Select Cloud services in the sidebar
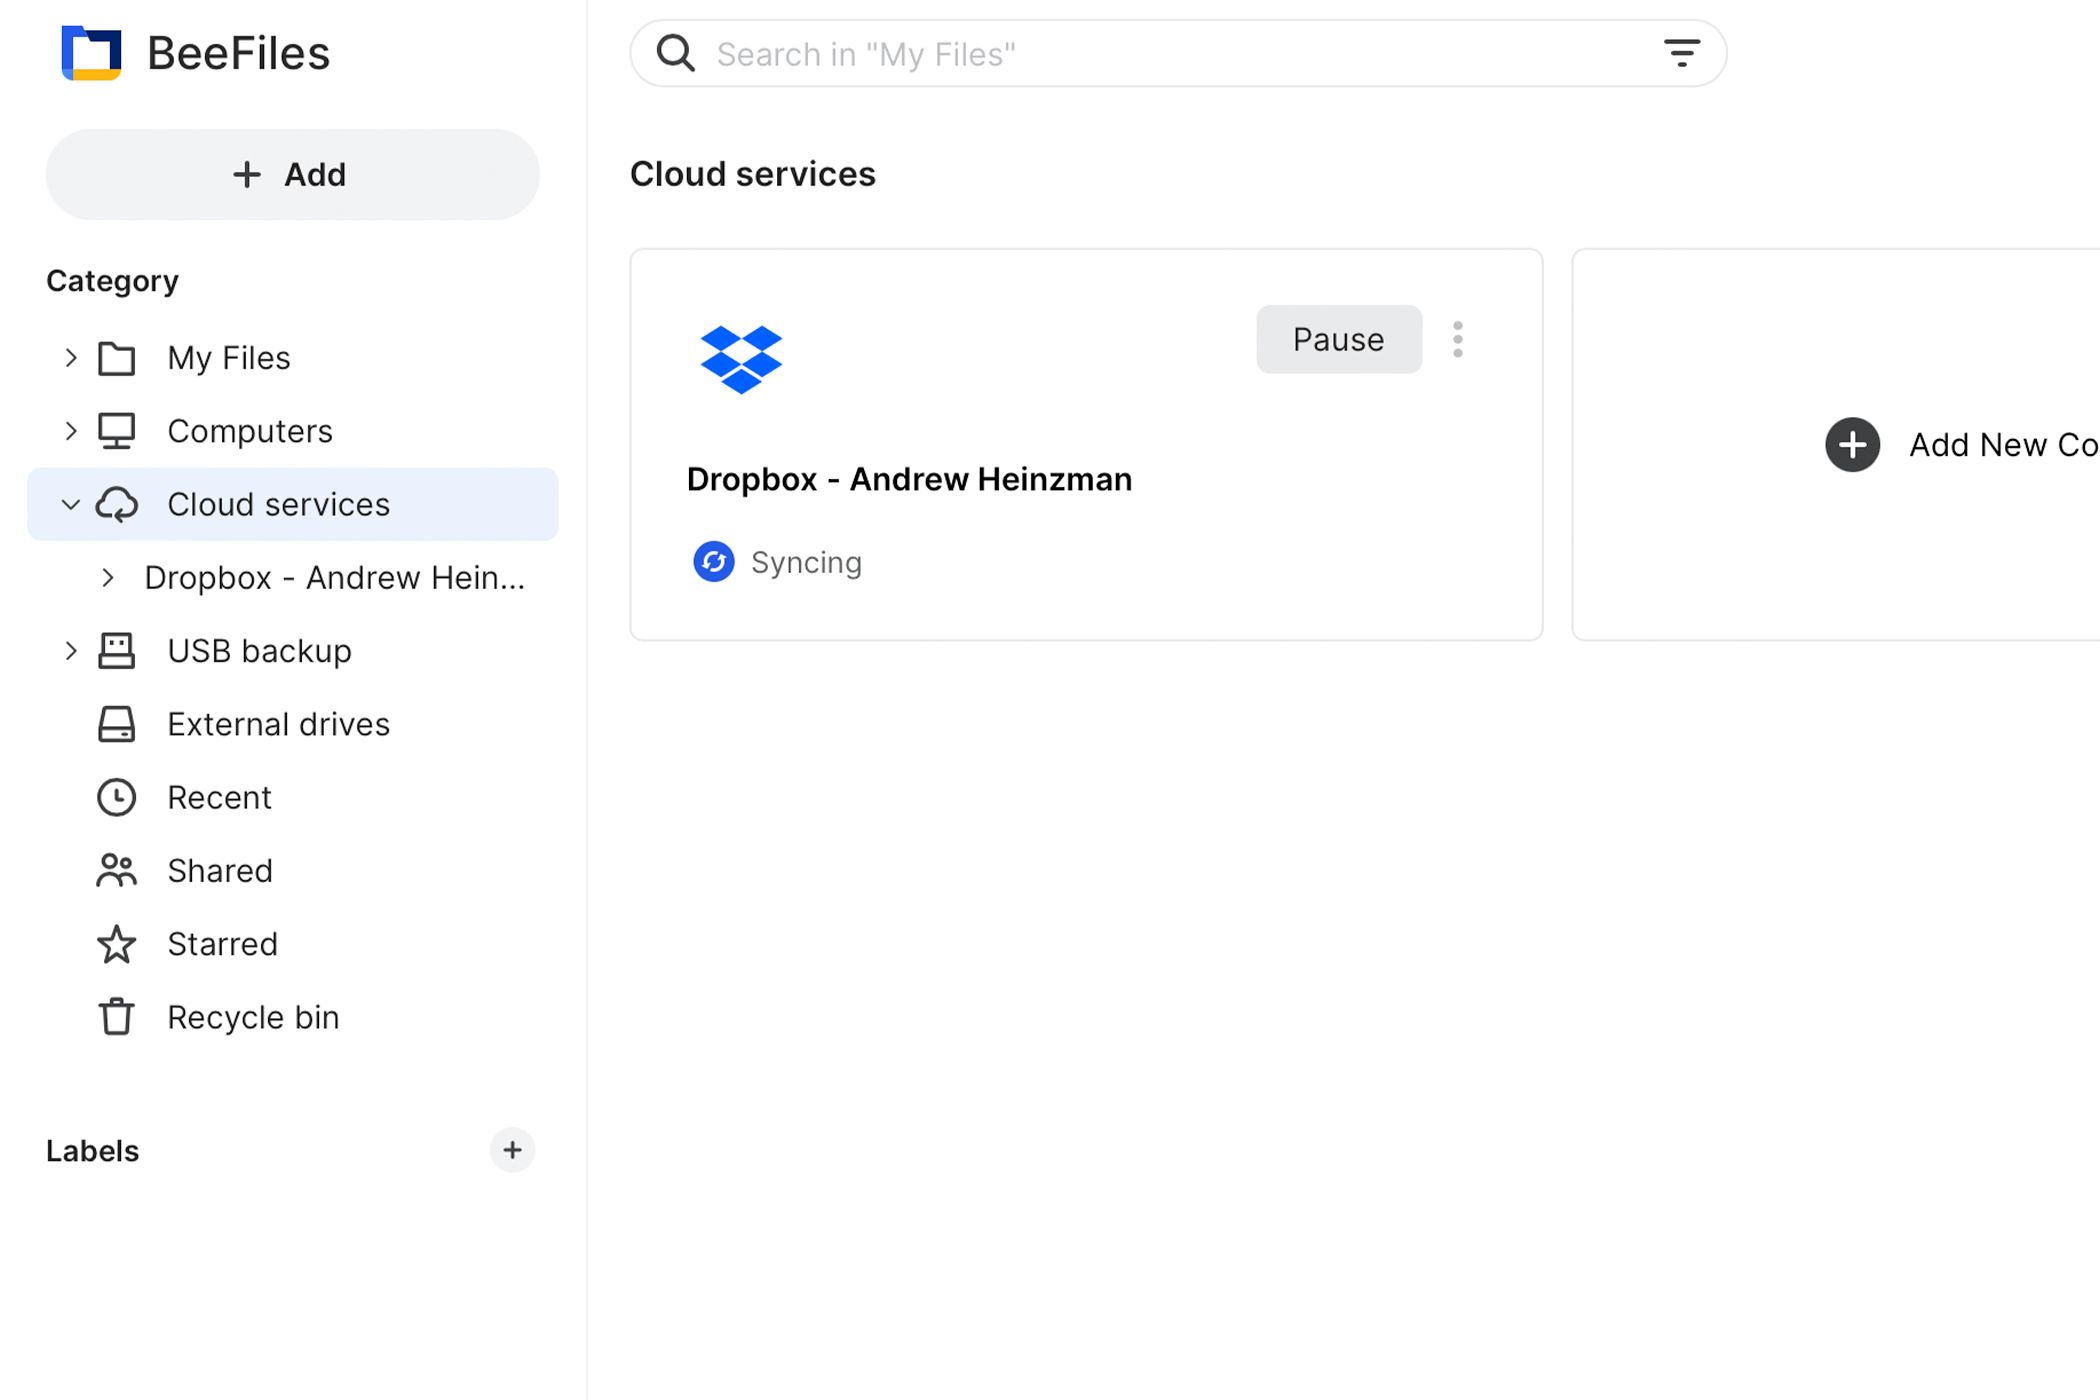 [292, 504]
